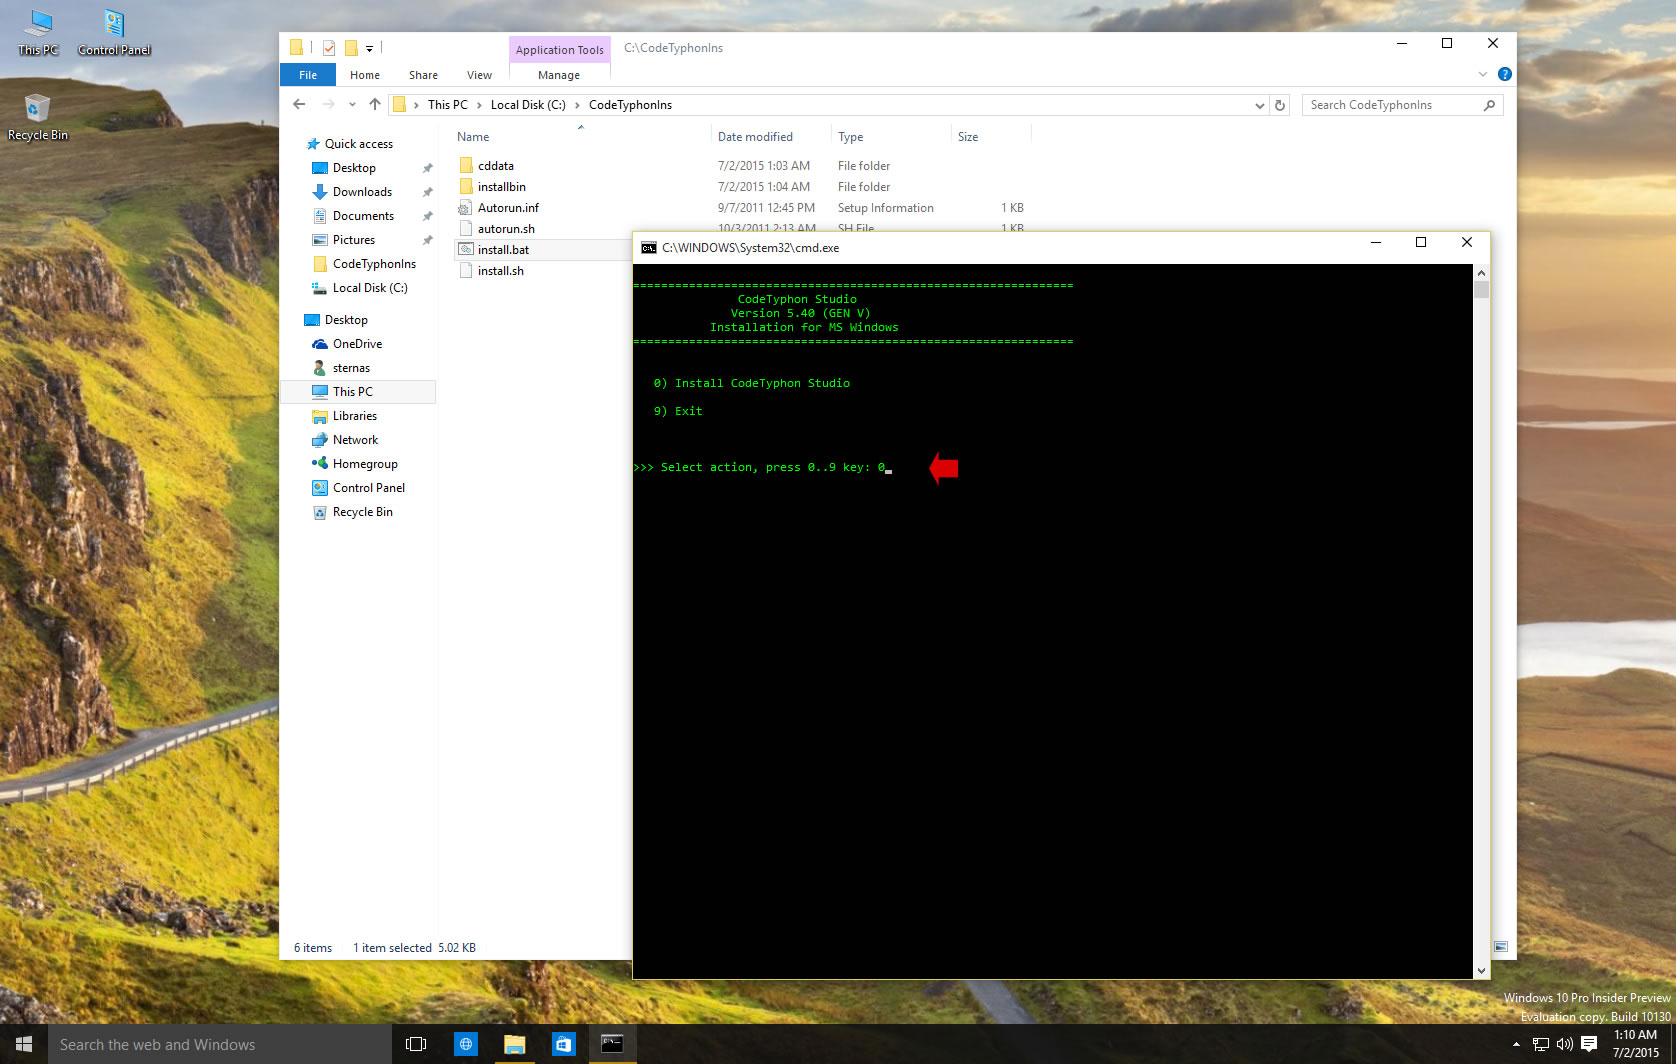
Task: Open sternas user folder
Action: pyautogui.click(x=351, y=368)
